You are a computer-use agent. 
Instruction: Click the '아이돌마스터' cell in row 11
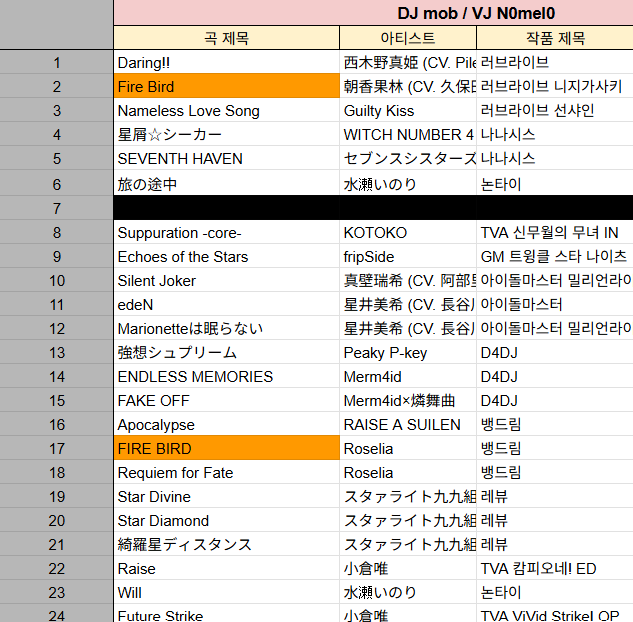555,304
